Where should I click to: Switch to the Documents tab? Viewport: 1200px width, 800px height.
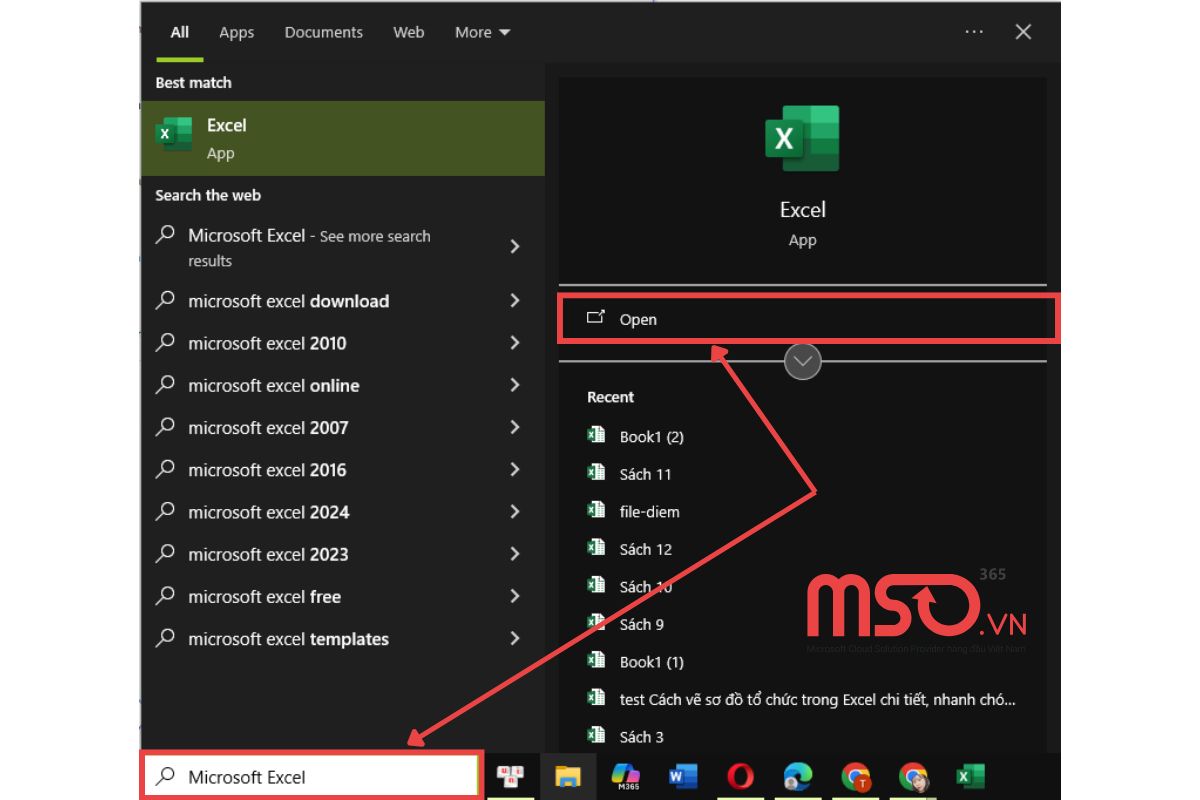point(322,32)
